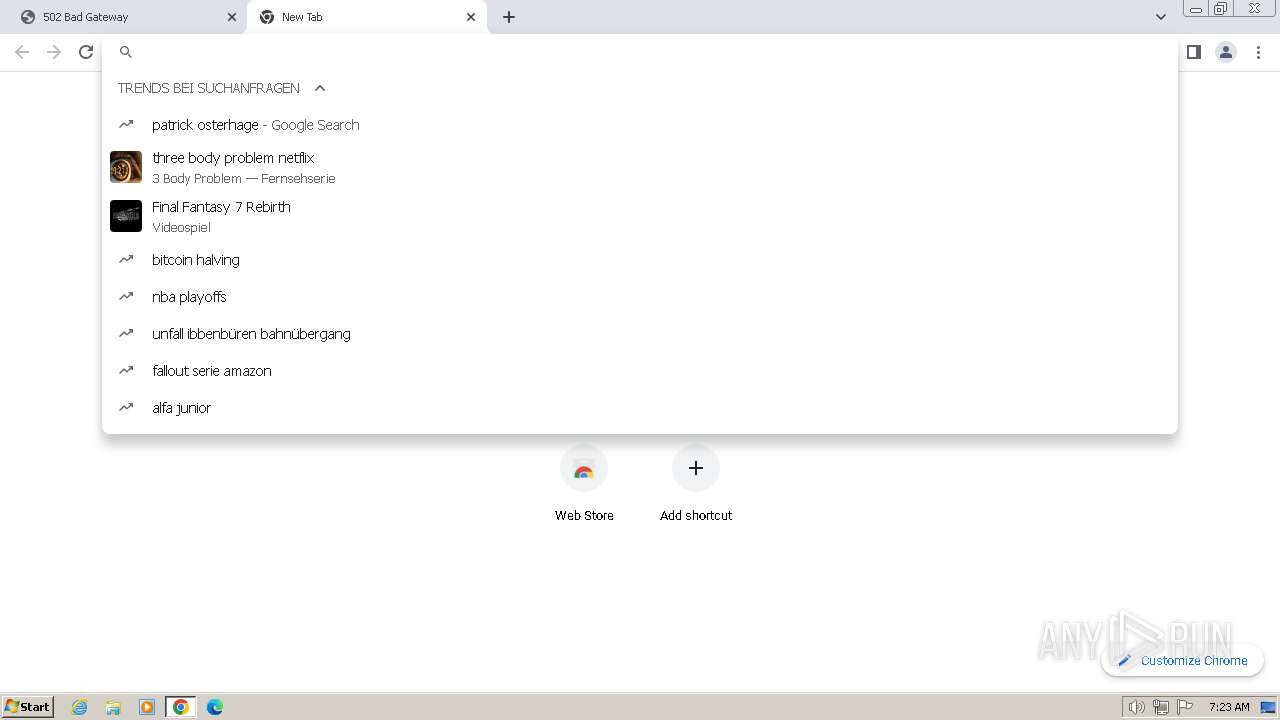Switch to the 502 Bad Gateway tab
The image size is (1280, 720).
tap(127, 17)
